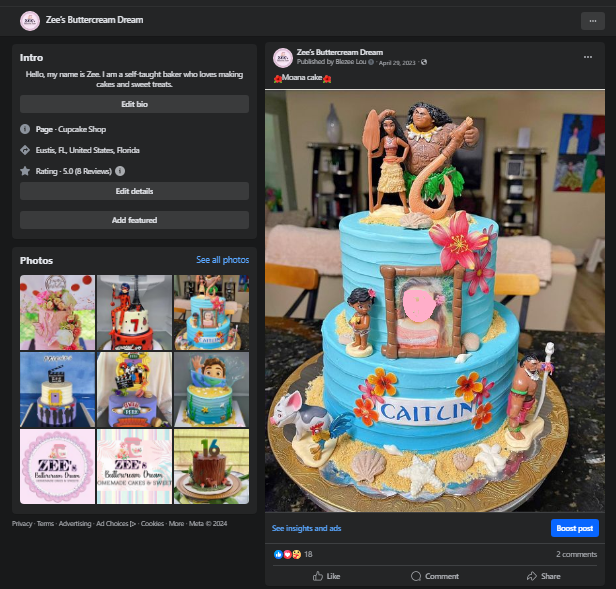The width and height of the screenshot is (616, 589).
Task: Click the public globe audience icon
Action: click(x=424, y=62)
